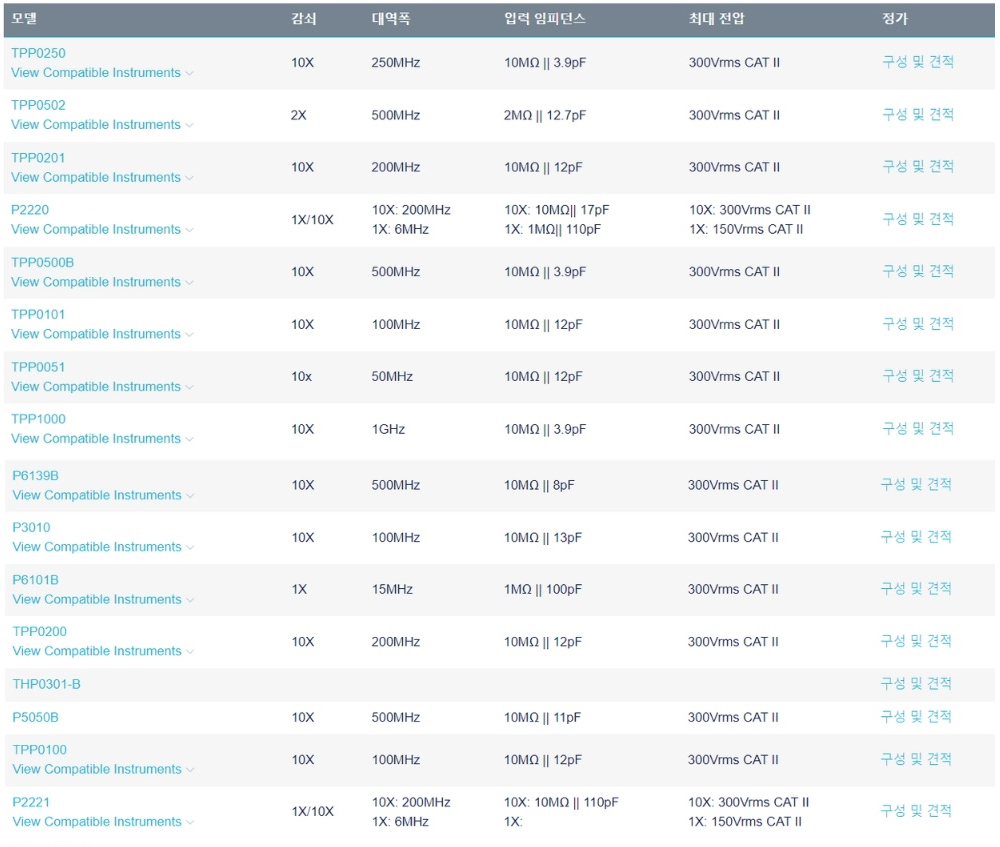This screenshot has height=847, width=1000.
Task: Select the 1MΩ || 100pF impedance cell
Action: [543, 589]
